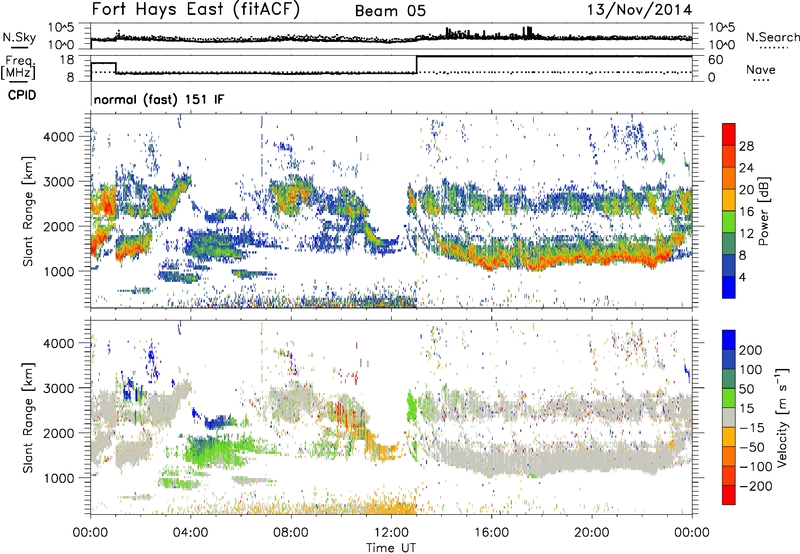Click the "15" label on Velocity colorbar

pos(746,409)
